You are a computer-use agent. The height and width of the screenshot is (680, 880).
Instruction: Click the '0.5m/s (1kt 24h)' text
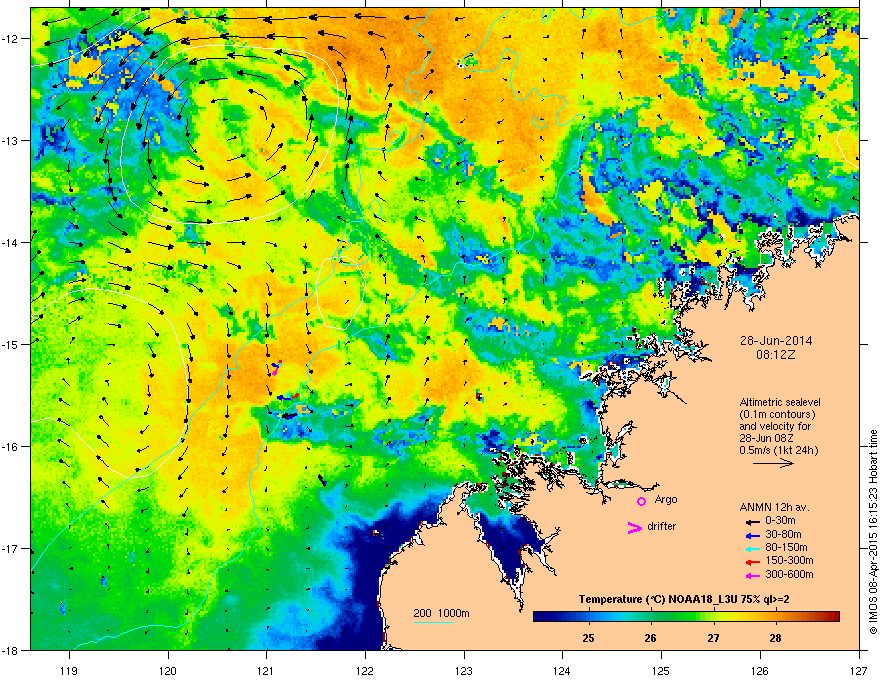point(778,450)
